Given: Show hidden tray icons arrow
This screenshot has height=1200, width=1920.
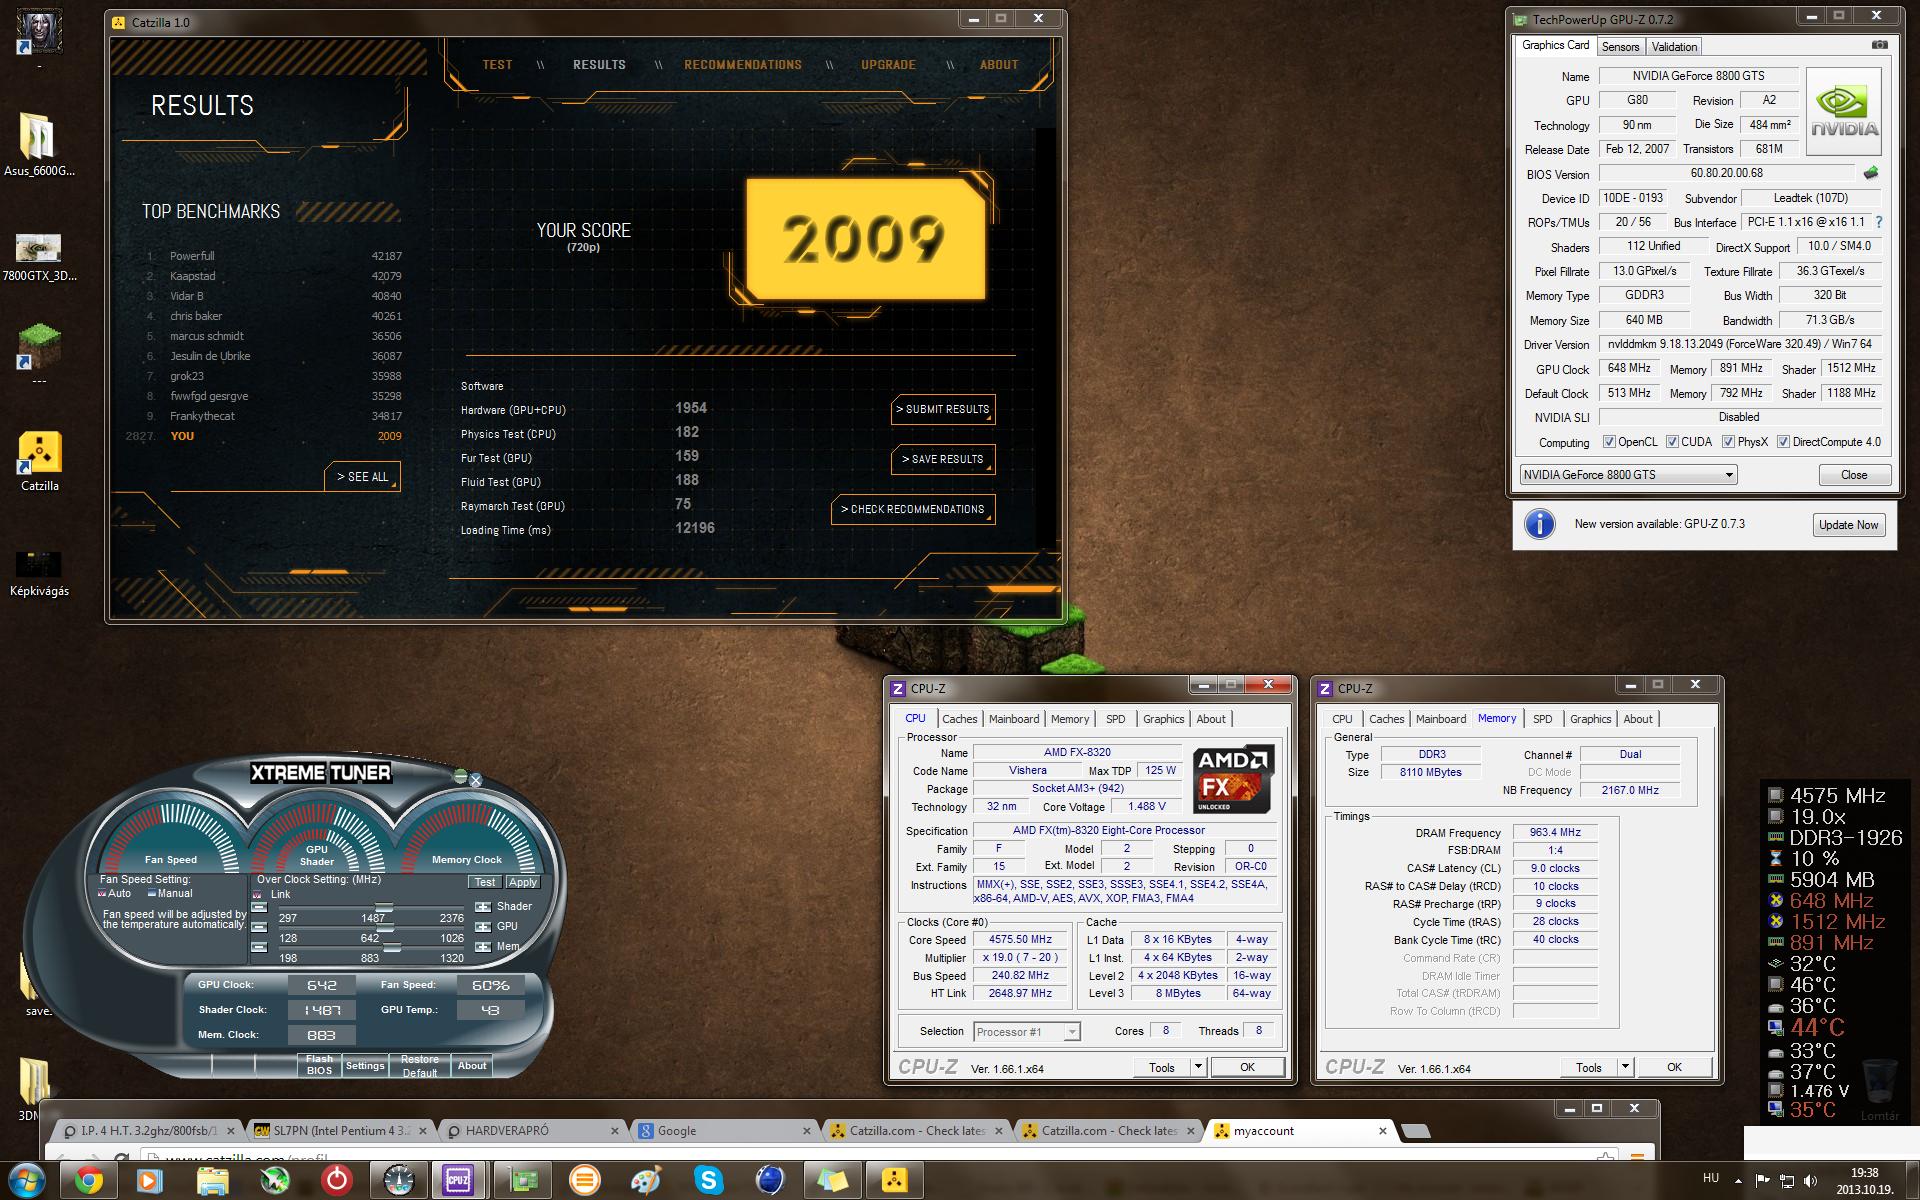Looking at the screenshot, I should (1739, 1181).
